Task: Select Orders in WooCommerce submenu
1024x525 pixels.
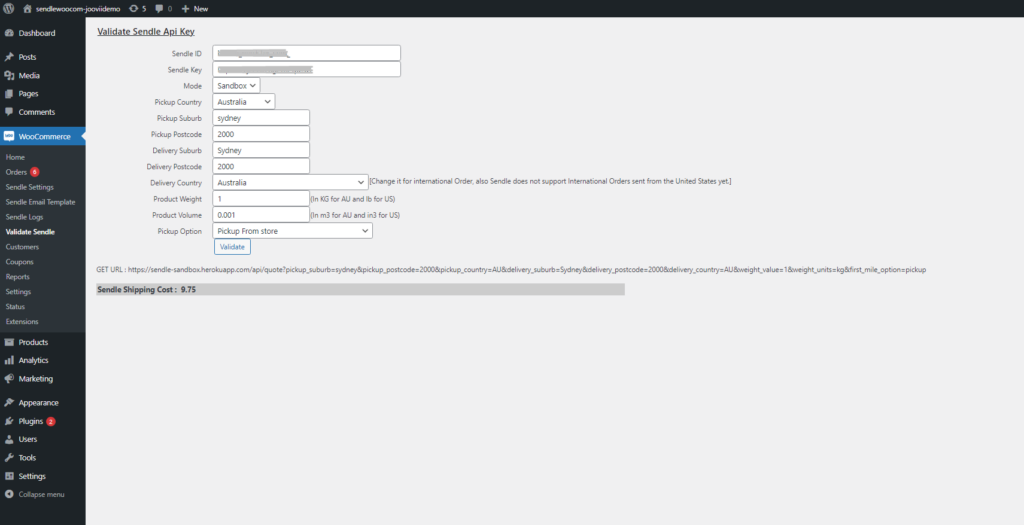Action: click(x=16, y=172)
